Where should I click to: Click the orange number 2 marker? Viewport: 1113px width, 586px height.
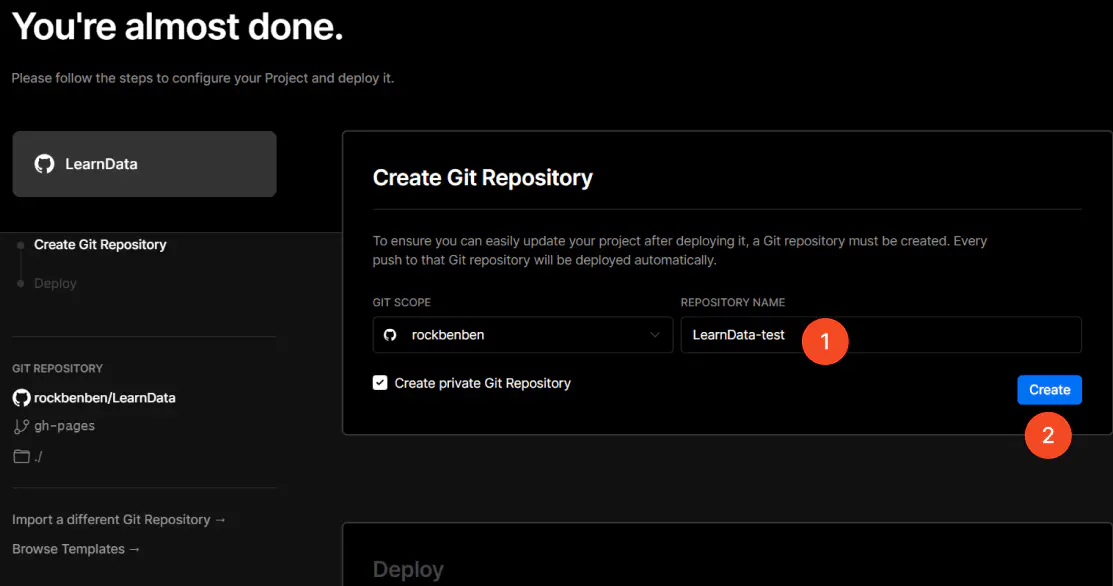tap(1048, 436)
